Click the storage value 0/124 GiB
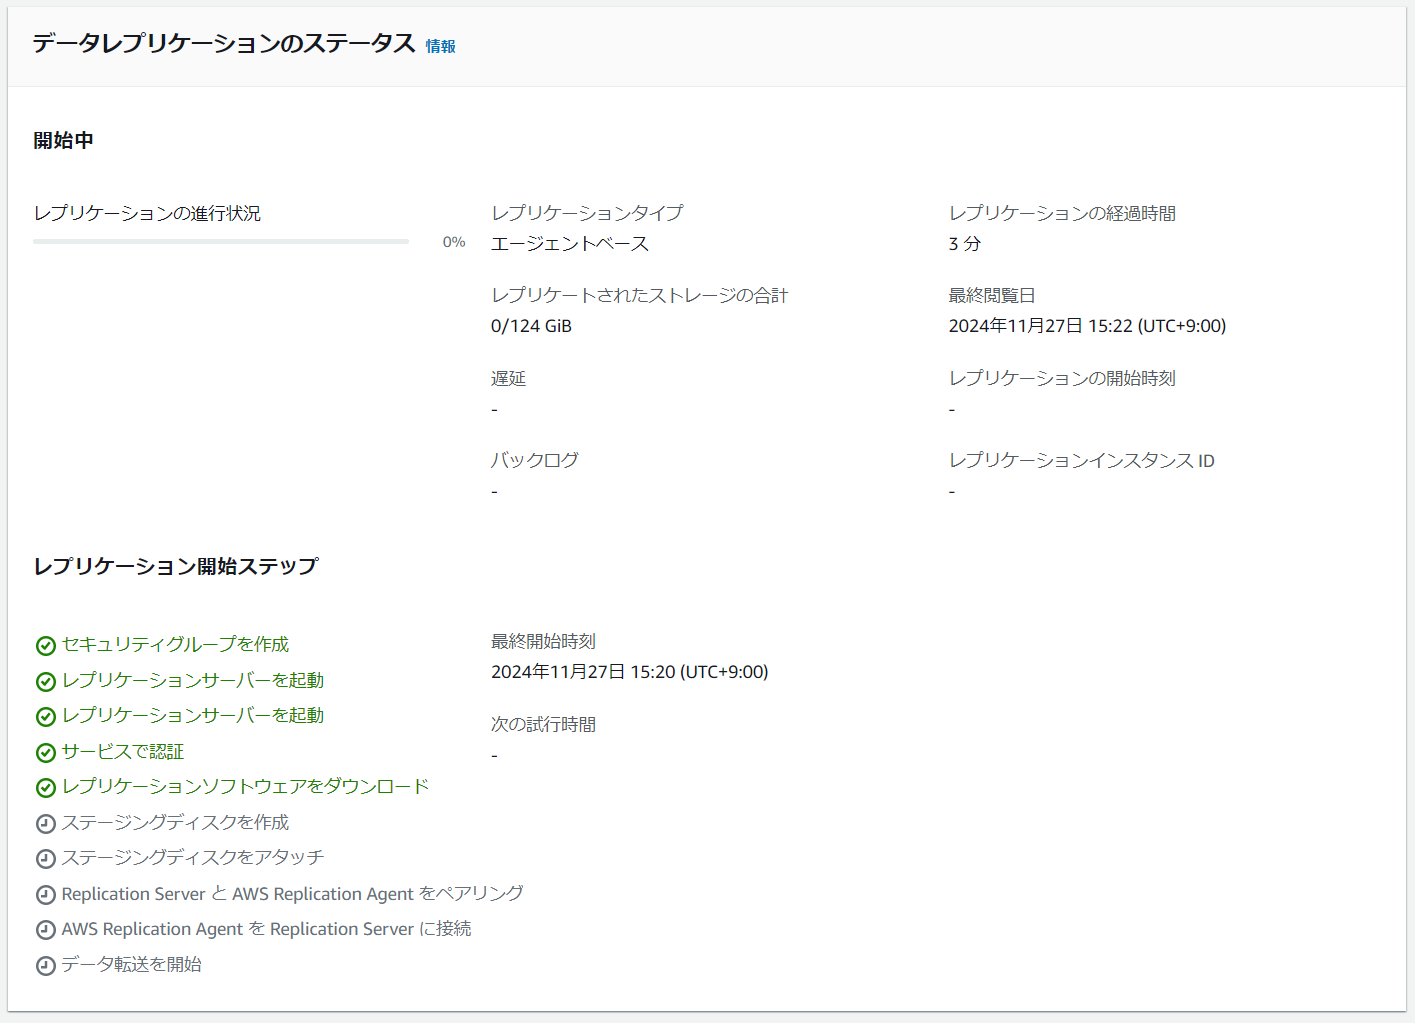 coord(531,326)
